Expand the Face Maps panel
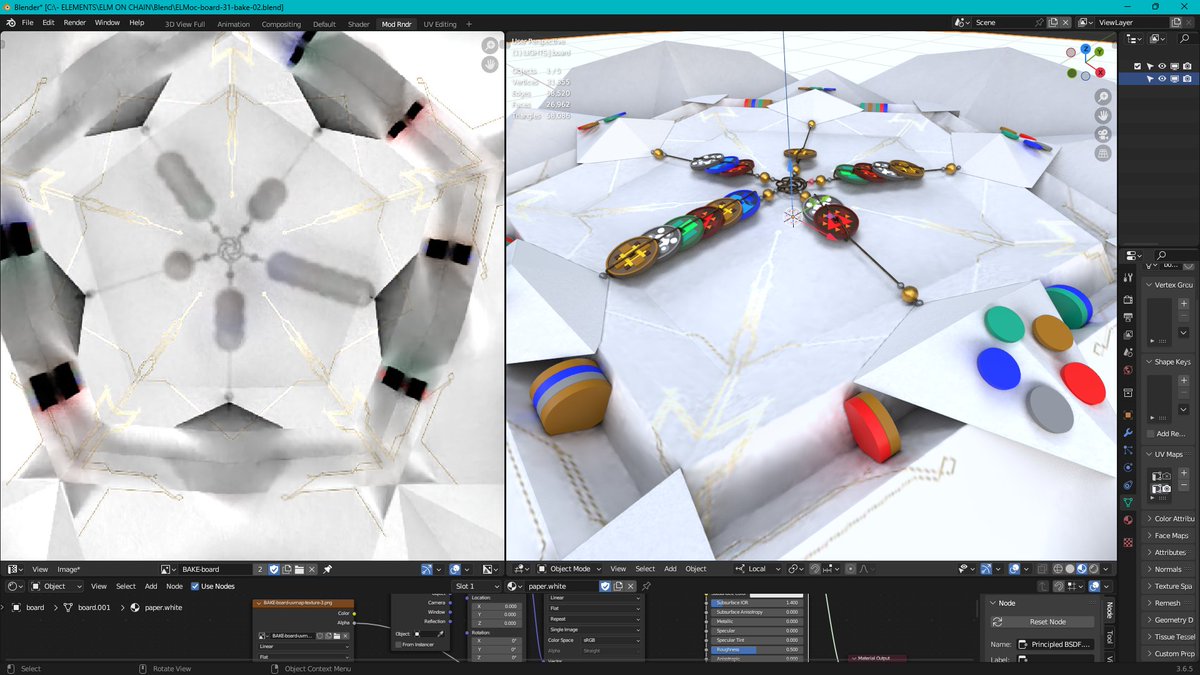This screenshot has width=1200, height=675. point(1168,535)
